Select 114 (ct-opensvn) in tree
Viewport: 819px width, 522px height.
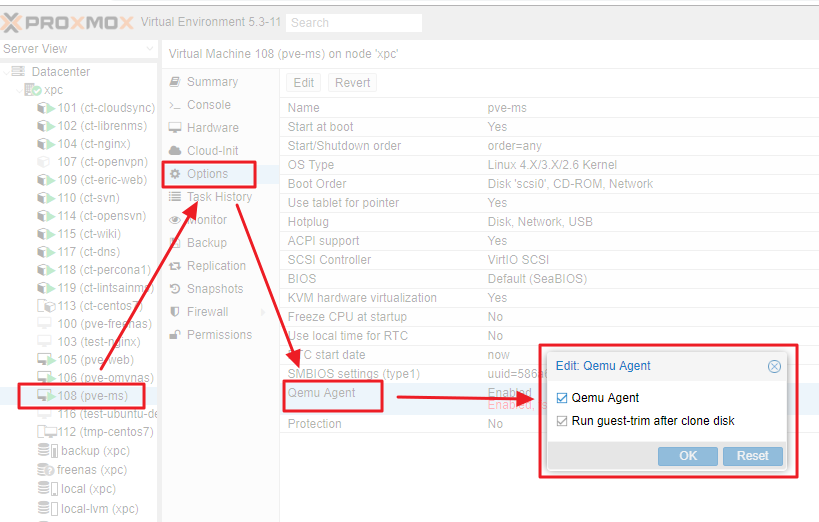(78, 216)
